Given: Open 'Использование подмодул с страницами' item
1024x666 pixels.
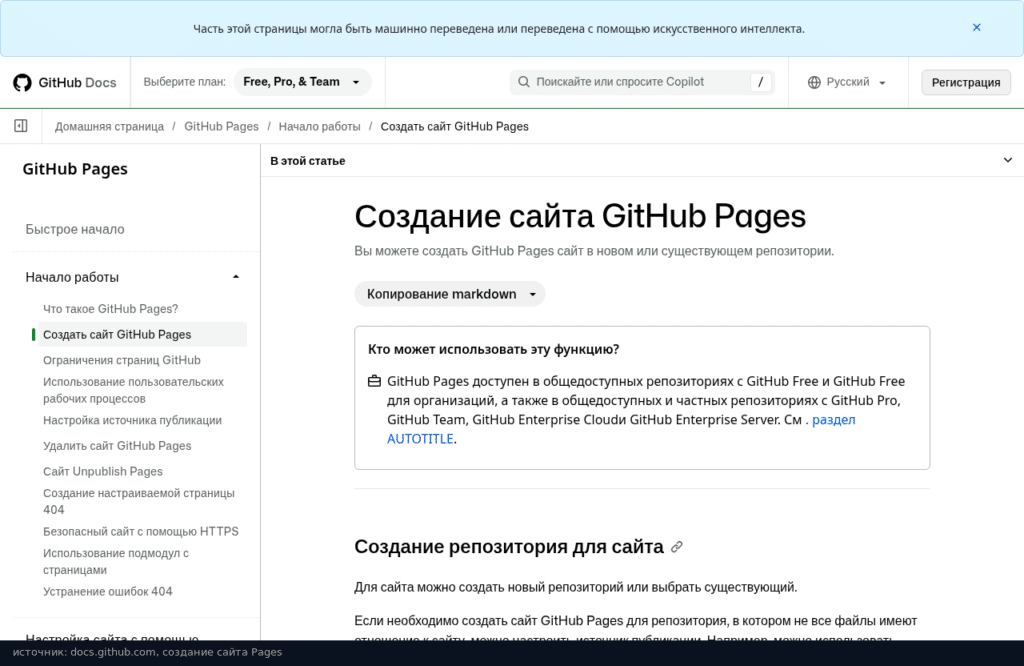Looking at the screenshot, I should pos(116,561).
